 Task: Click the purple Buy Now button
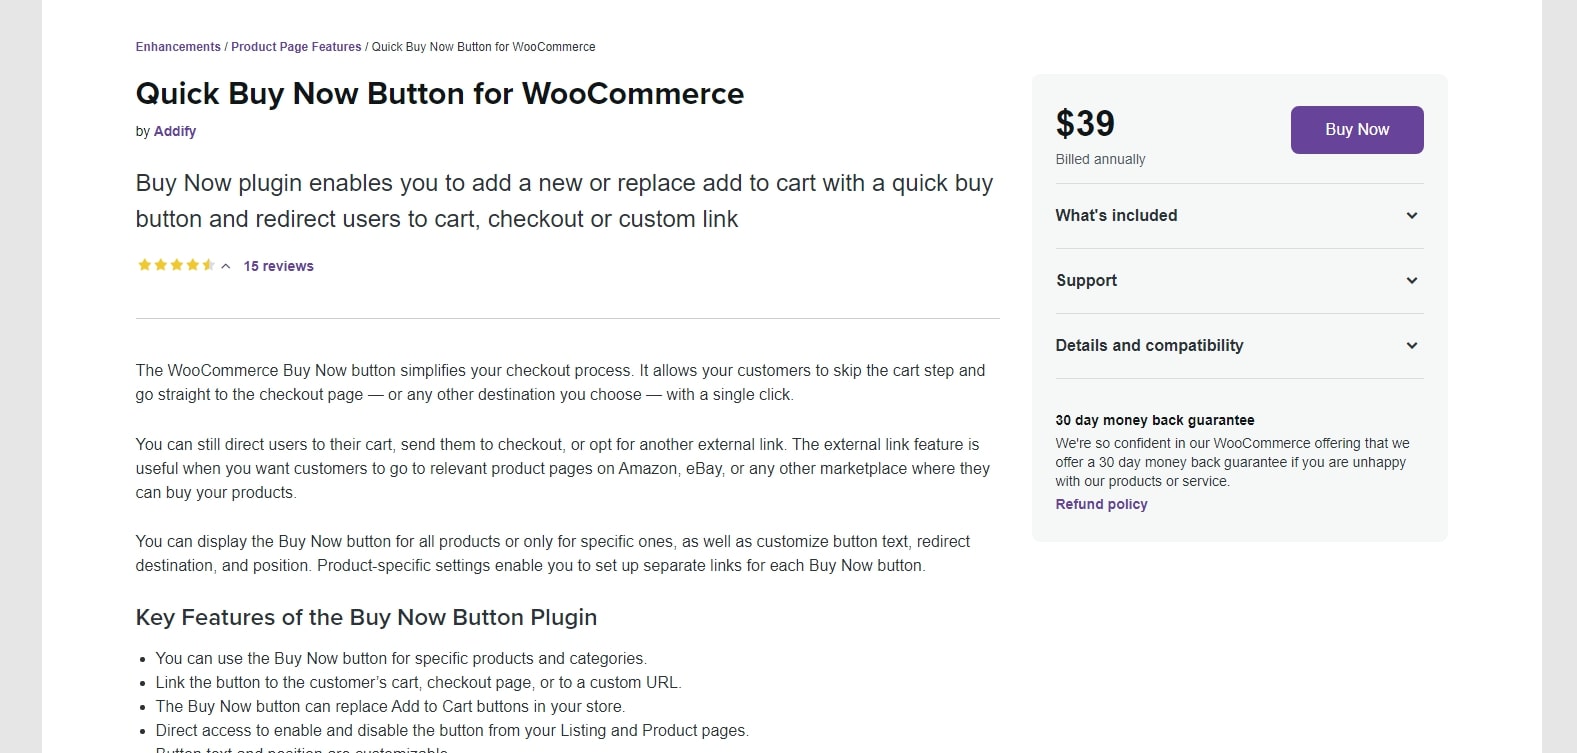pos(1357,130)
